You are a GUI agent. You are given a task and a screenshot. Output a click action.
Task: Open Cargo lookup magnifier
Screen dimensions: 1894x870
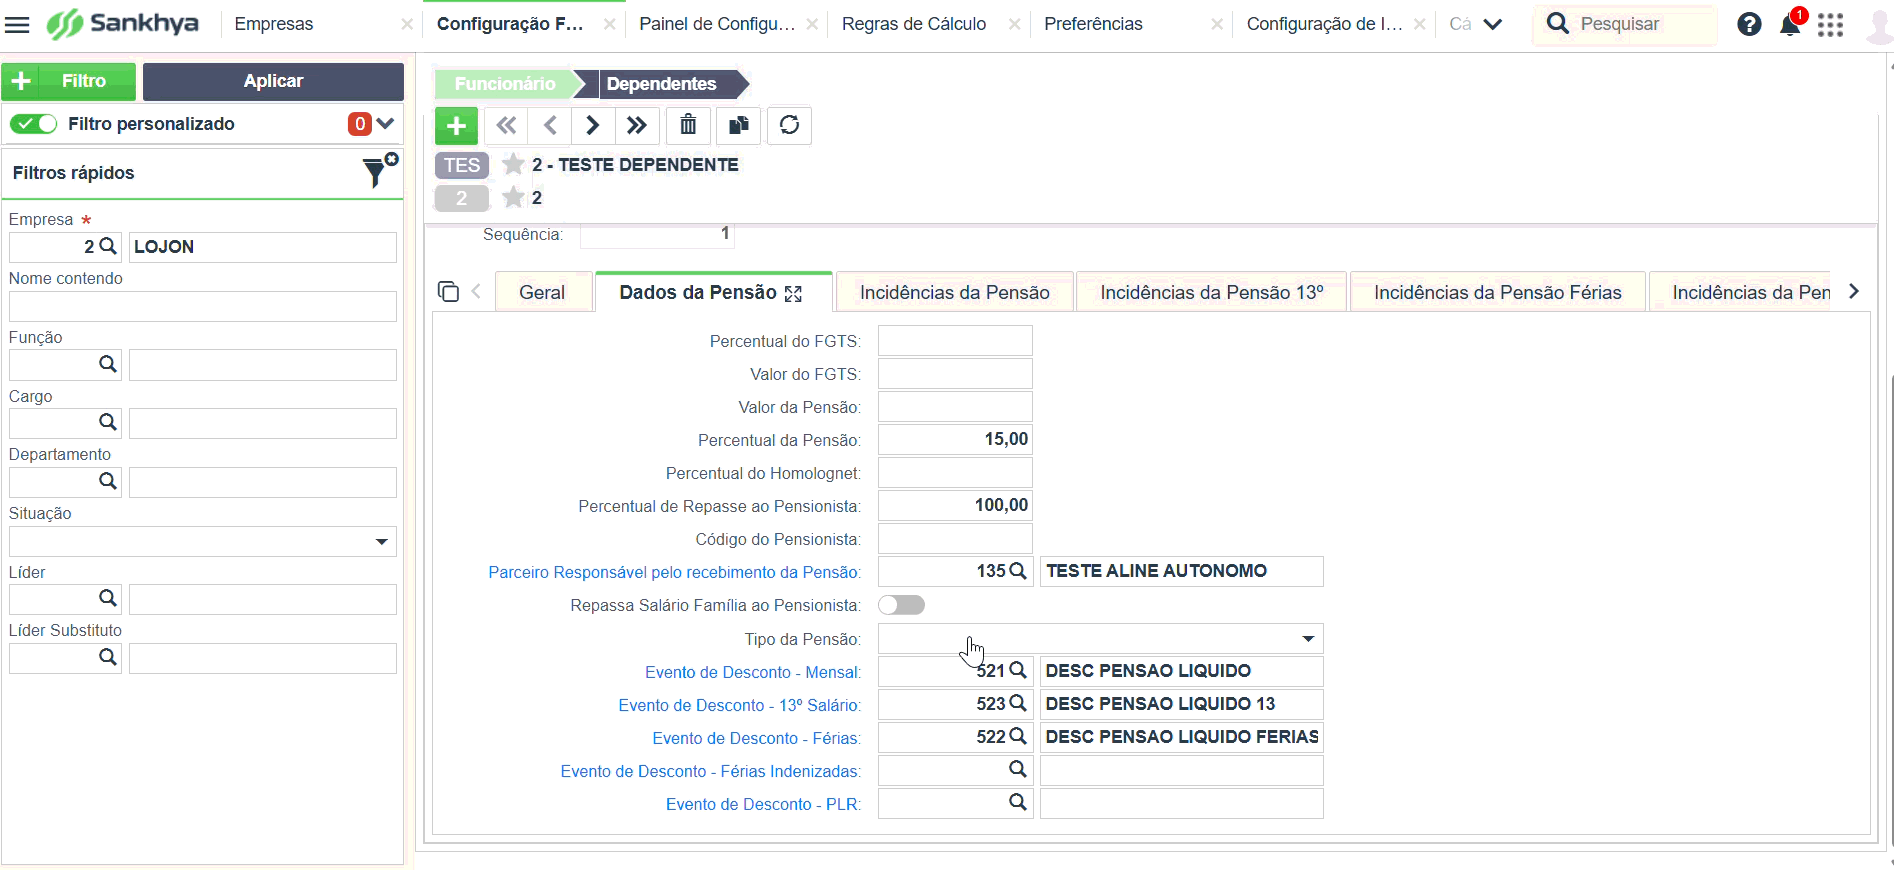point(108,422)
